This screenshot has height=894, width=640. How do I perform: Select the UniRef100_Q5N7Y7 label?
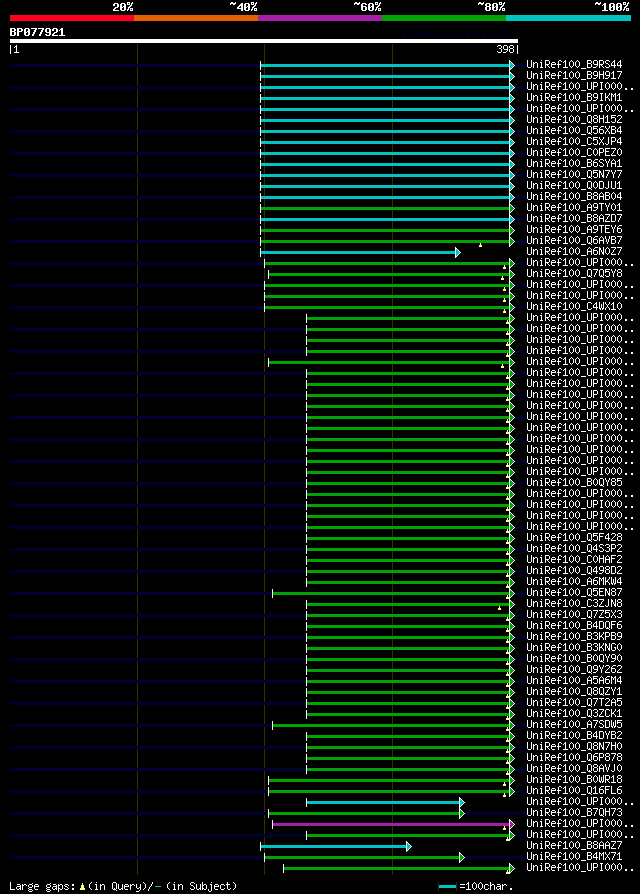[x=574, y=174]
